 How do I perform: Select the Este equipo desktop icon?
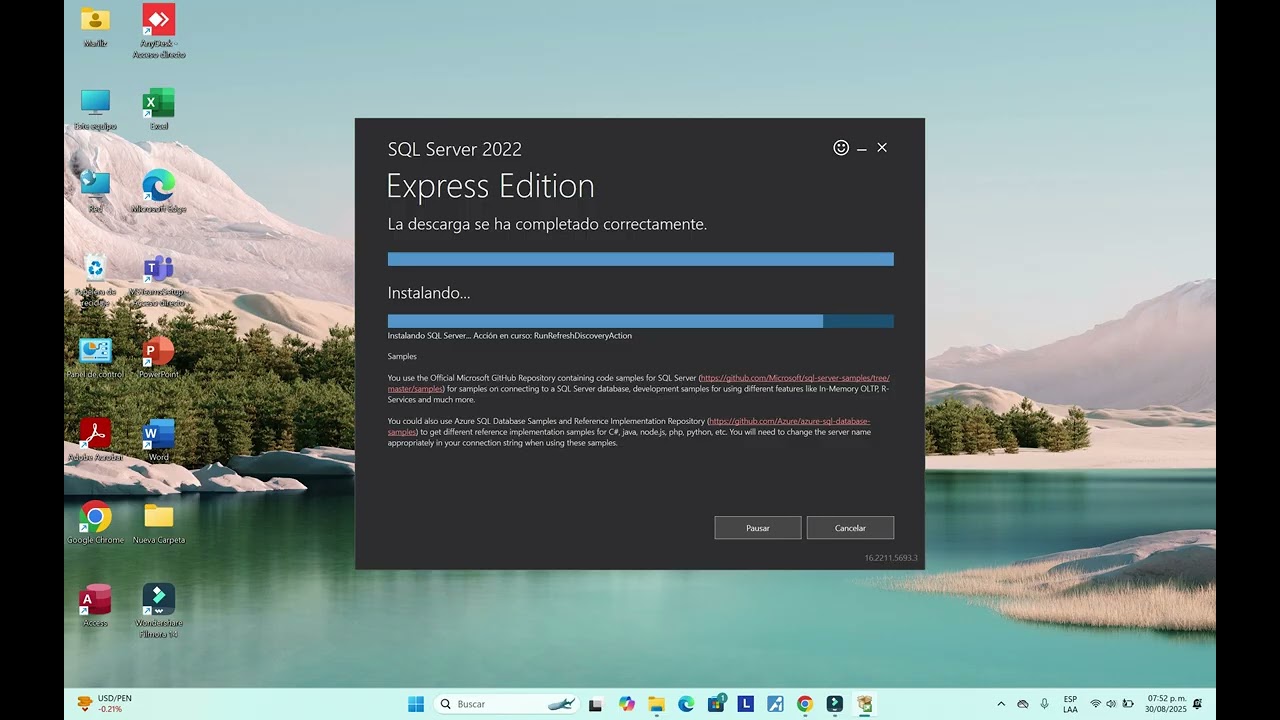95,110
